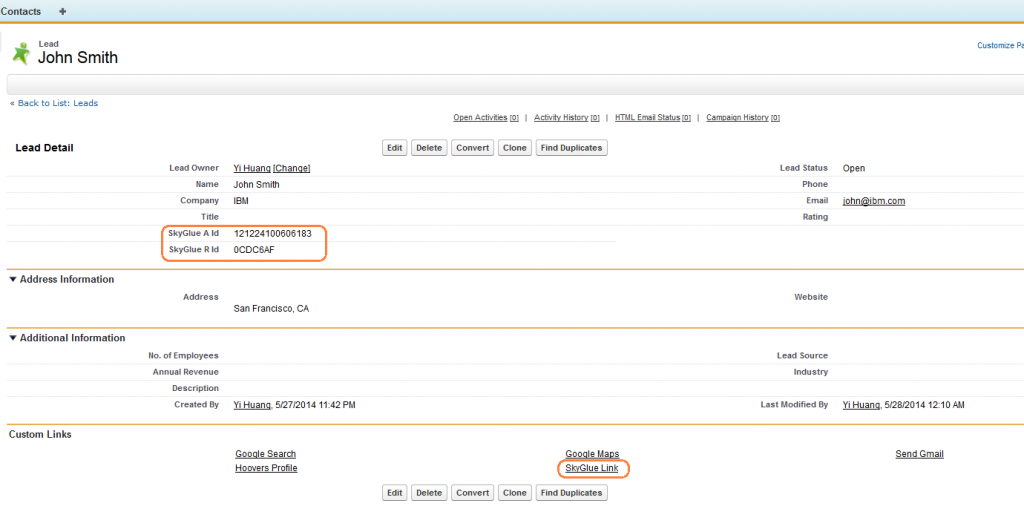The image size is (1024, 506).
Task: Click the green Lead icon beside John Smith
Action: (x=22, y=53)
